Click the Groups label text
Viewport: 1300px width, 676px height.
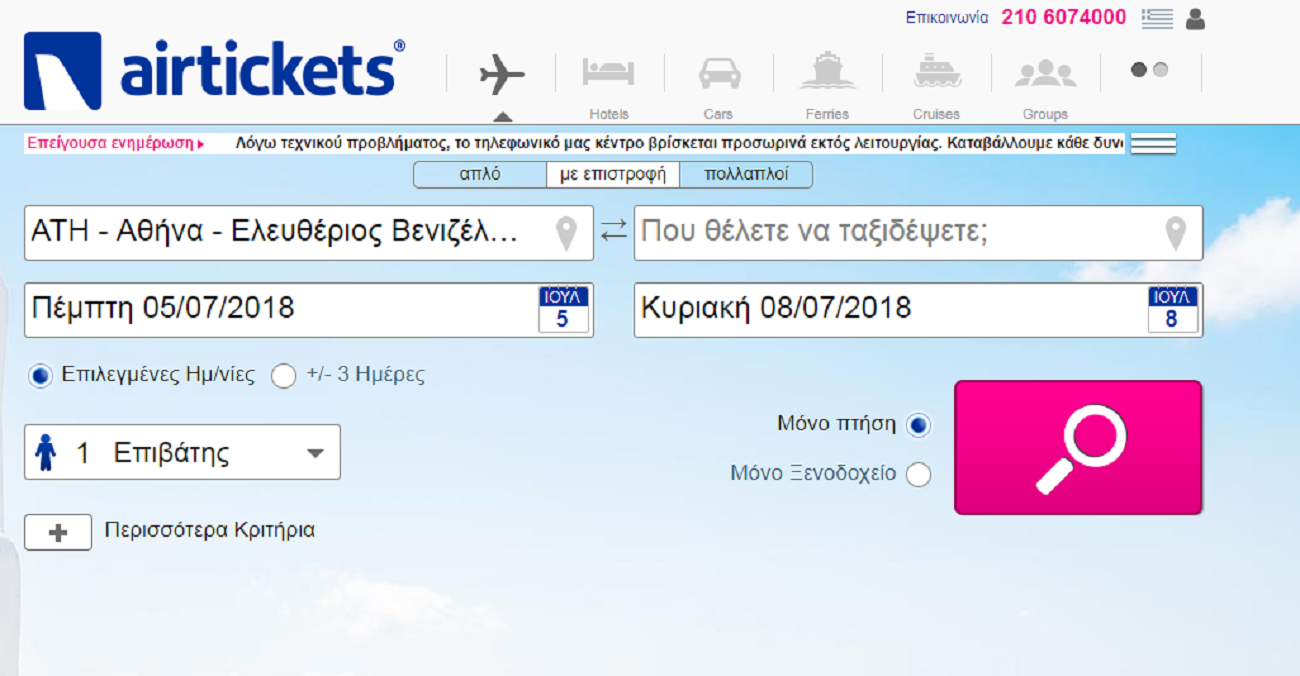1045,114
